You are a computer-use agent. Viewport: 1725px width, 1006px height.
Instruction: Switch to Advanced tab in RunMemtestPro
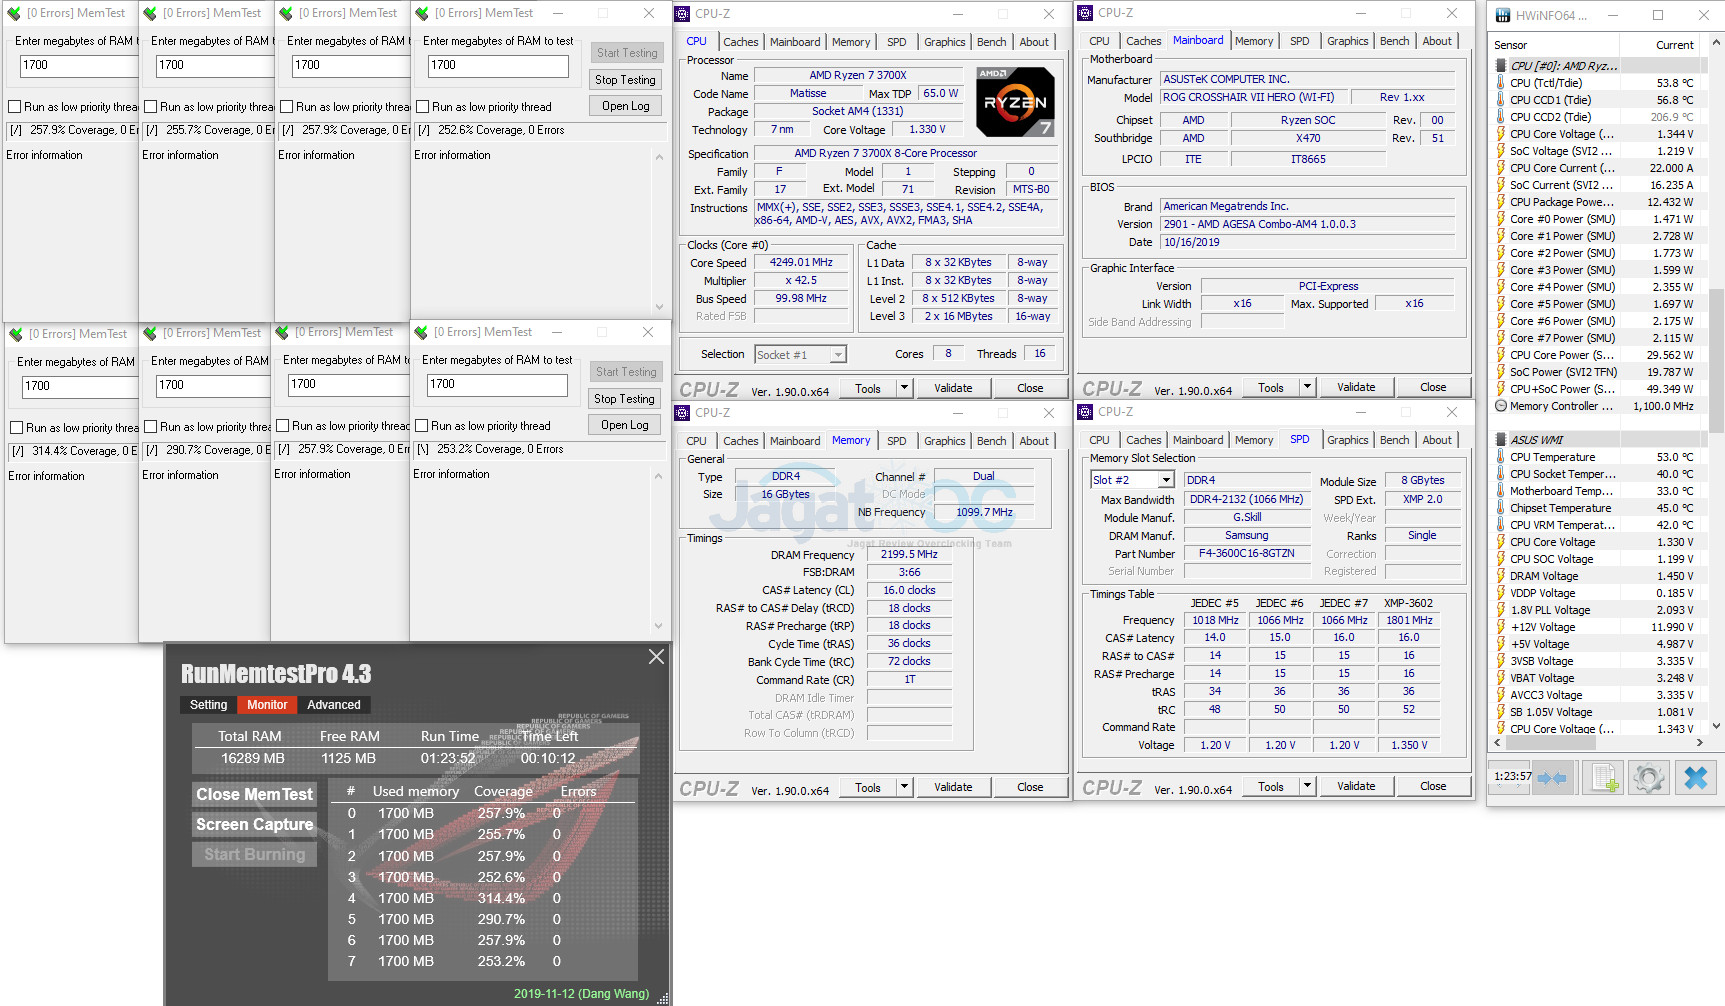coord(333,705)
